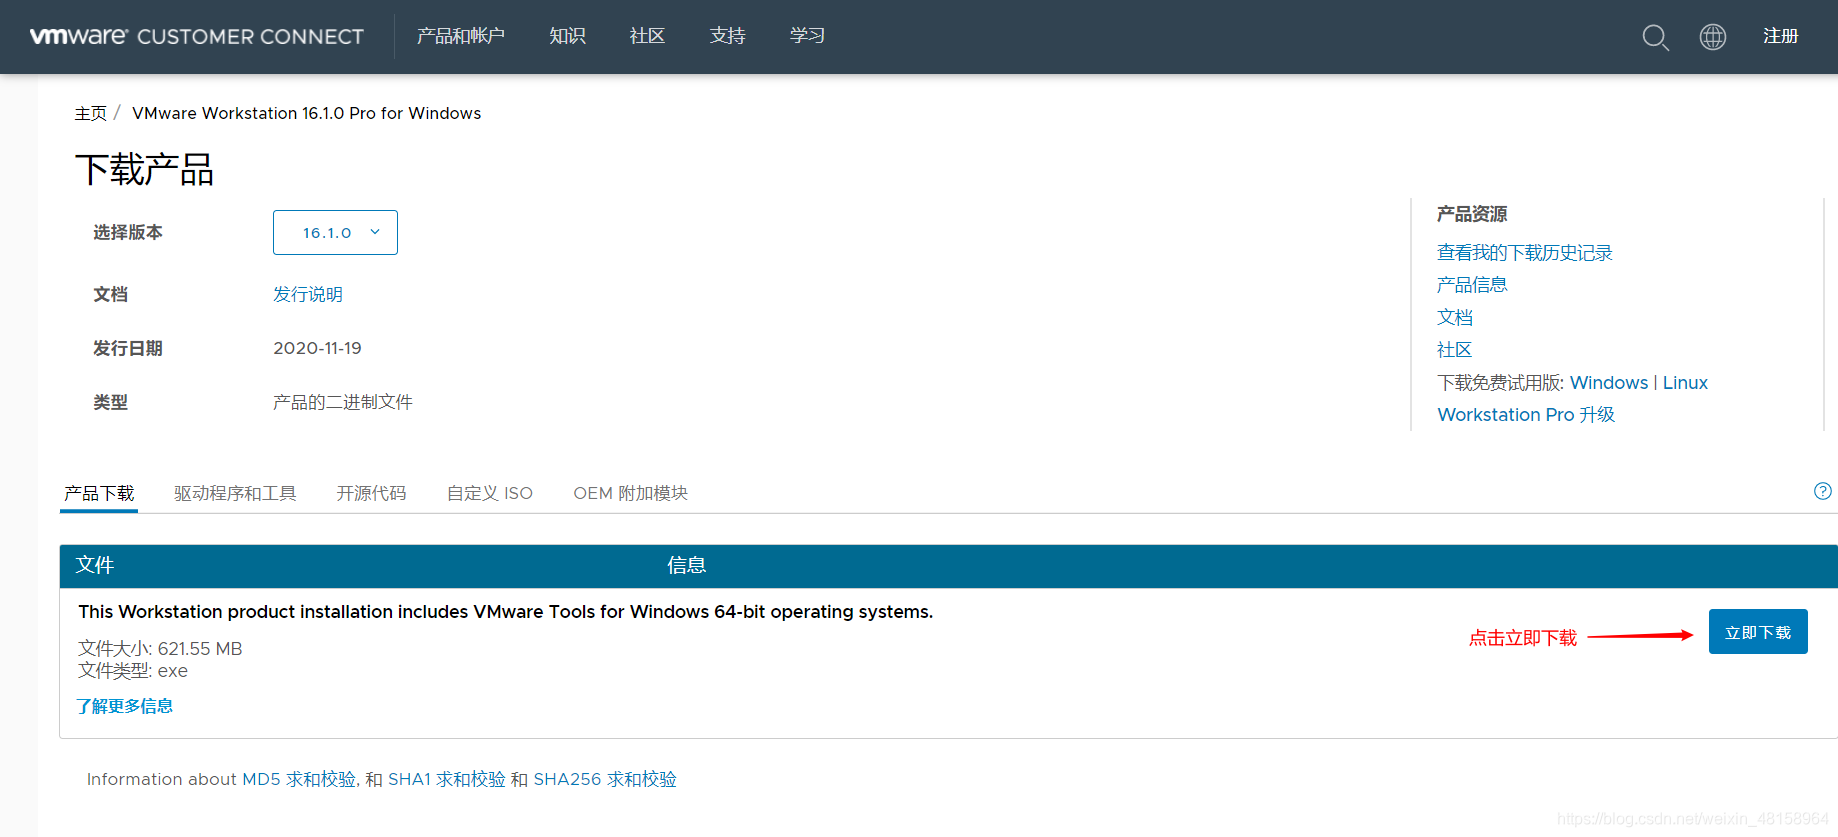The height and width of the screenshot is (837, 1838).
Task: Click the 产品的二进制文件 type text
Action: pyautogui.click(x=343, y=402)
